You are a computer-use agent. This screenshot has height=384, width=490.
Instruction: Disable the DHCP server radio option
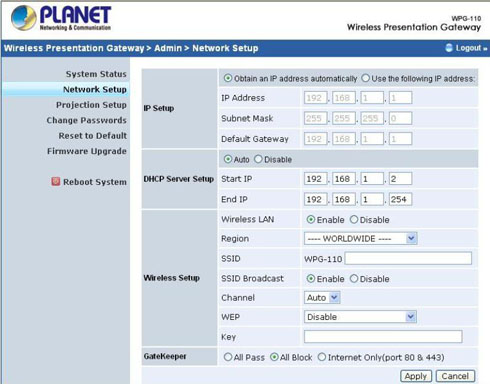coord(258,159)
